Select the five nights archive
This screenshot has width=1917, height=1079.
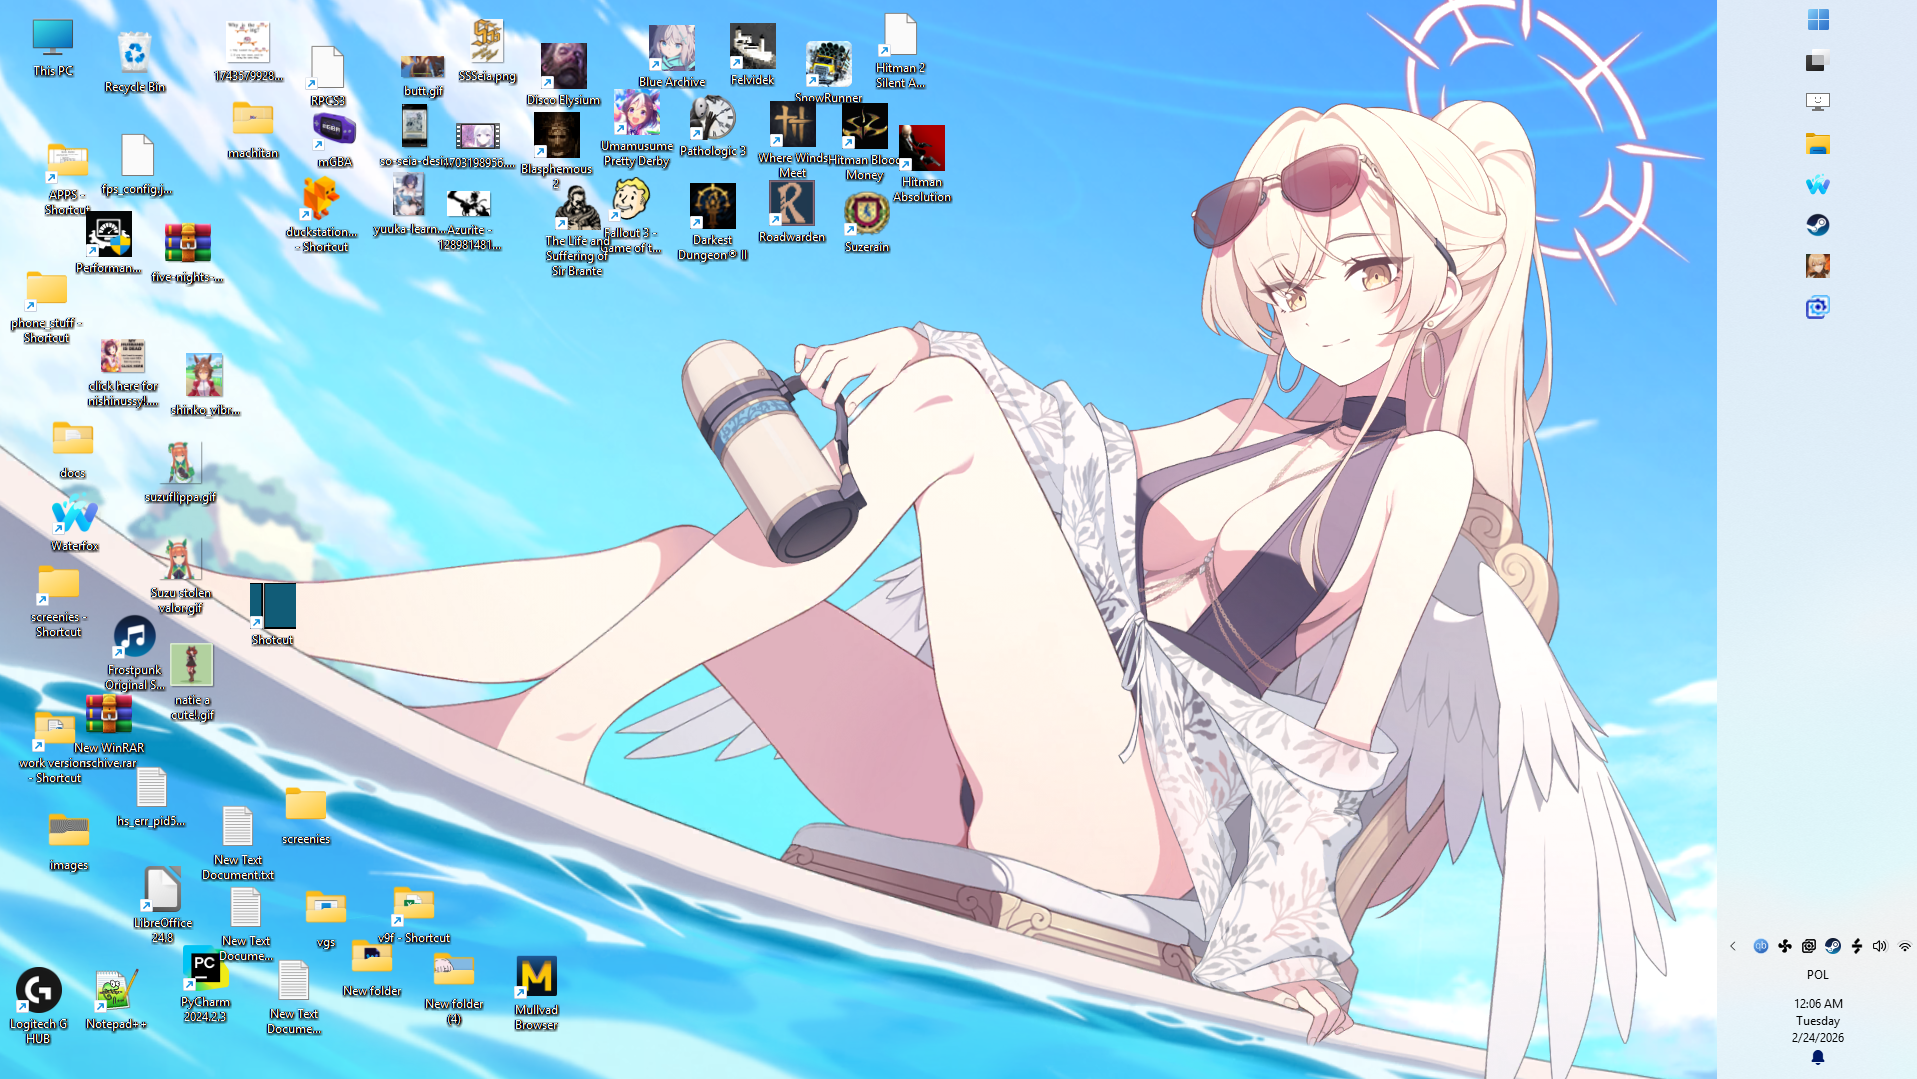coord(187,254)
